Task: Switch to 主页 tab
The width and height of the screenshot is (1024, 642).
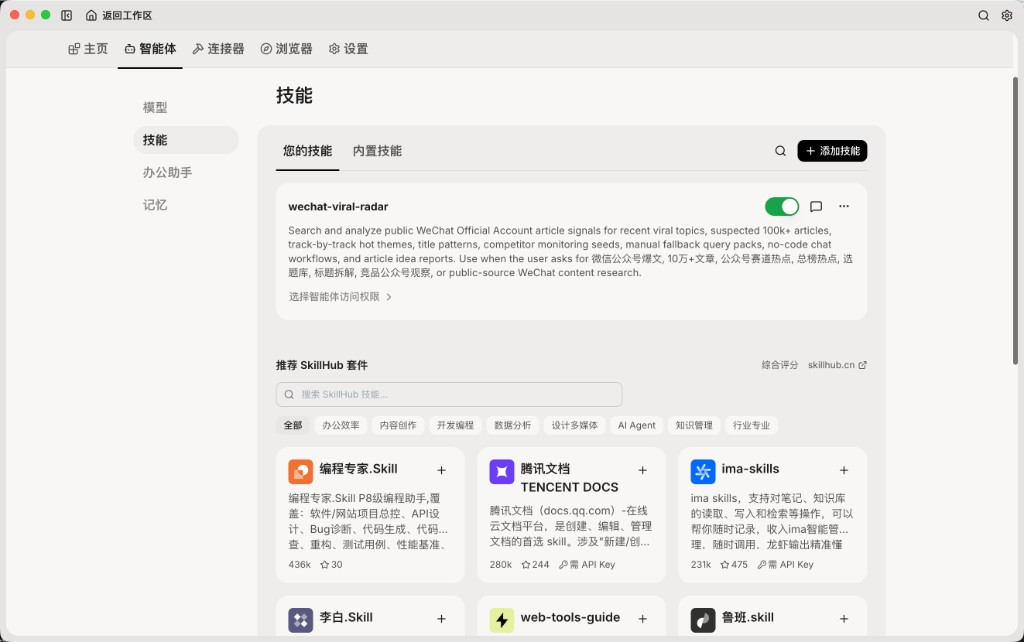Action: (x=88, y=49)
